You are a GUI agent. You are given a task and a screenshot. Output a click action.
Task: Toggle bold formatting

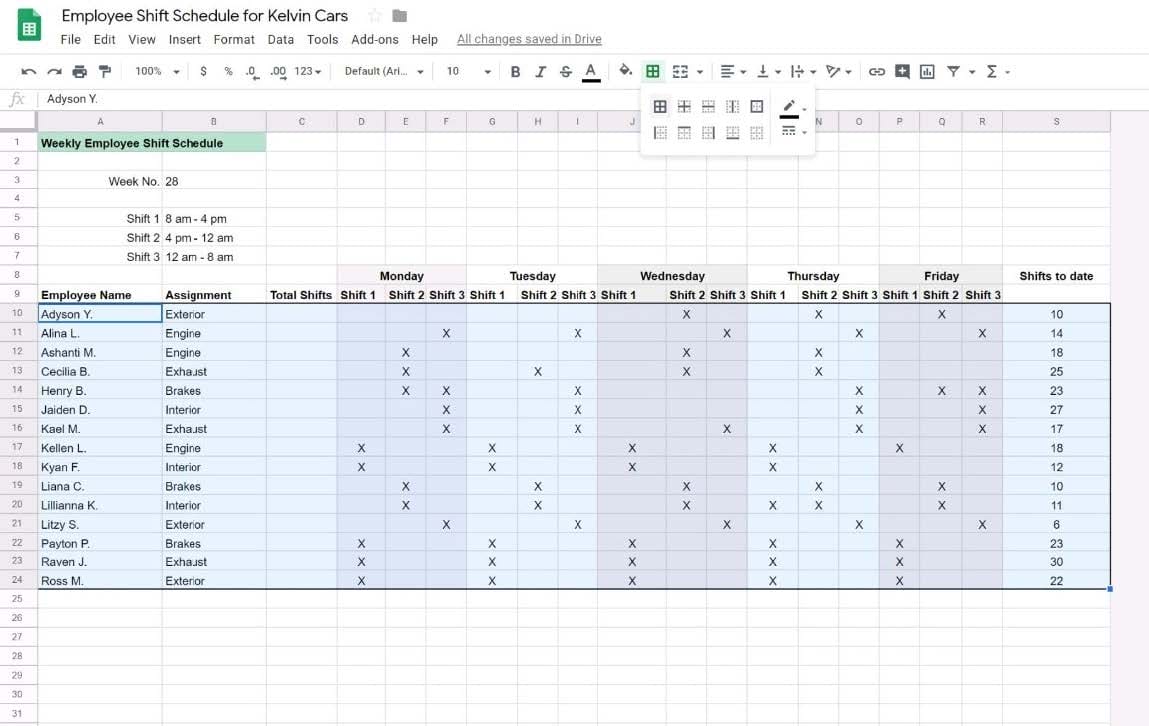[515, 71]
